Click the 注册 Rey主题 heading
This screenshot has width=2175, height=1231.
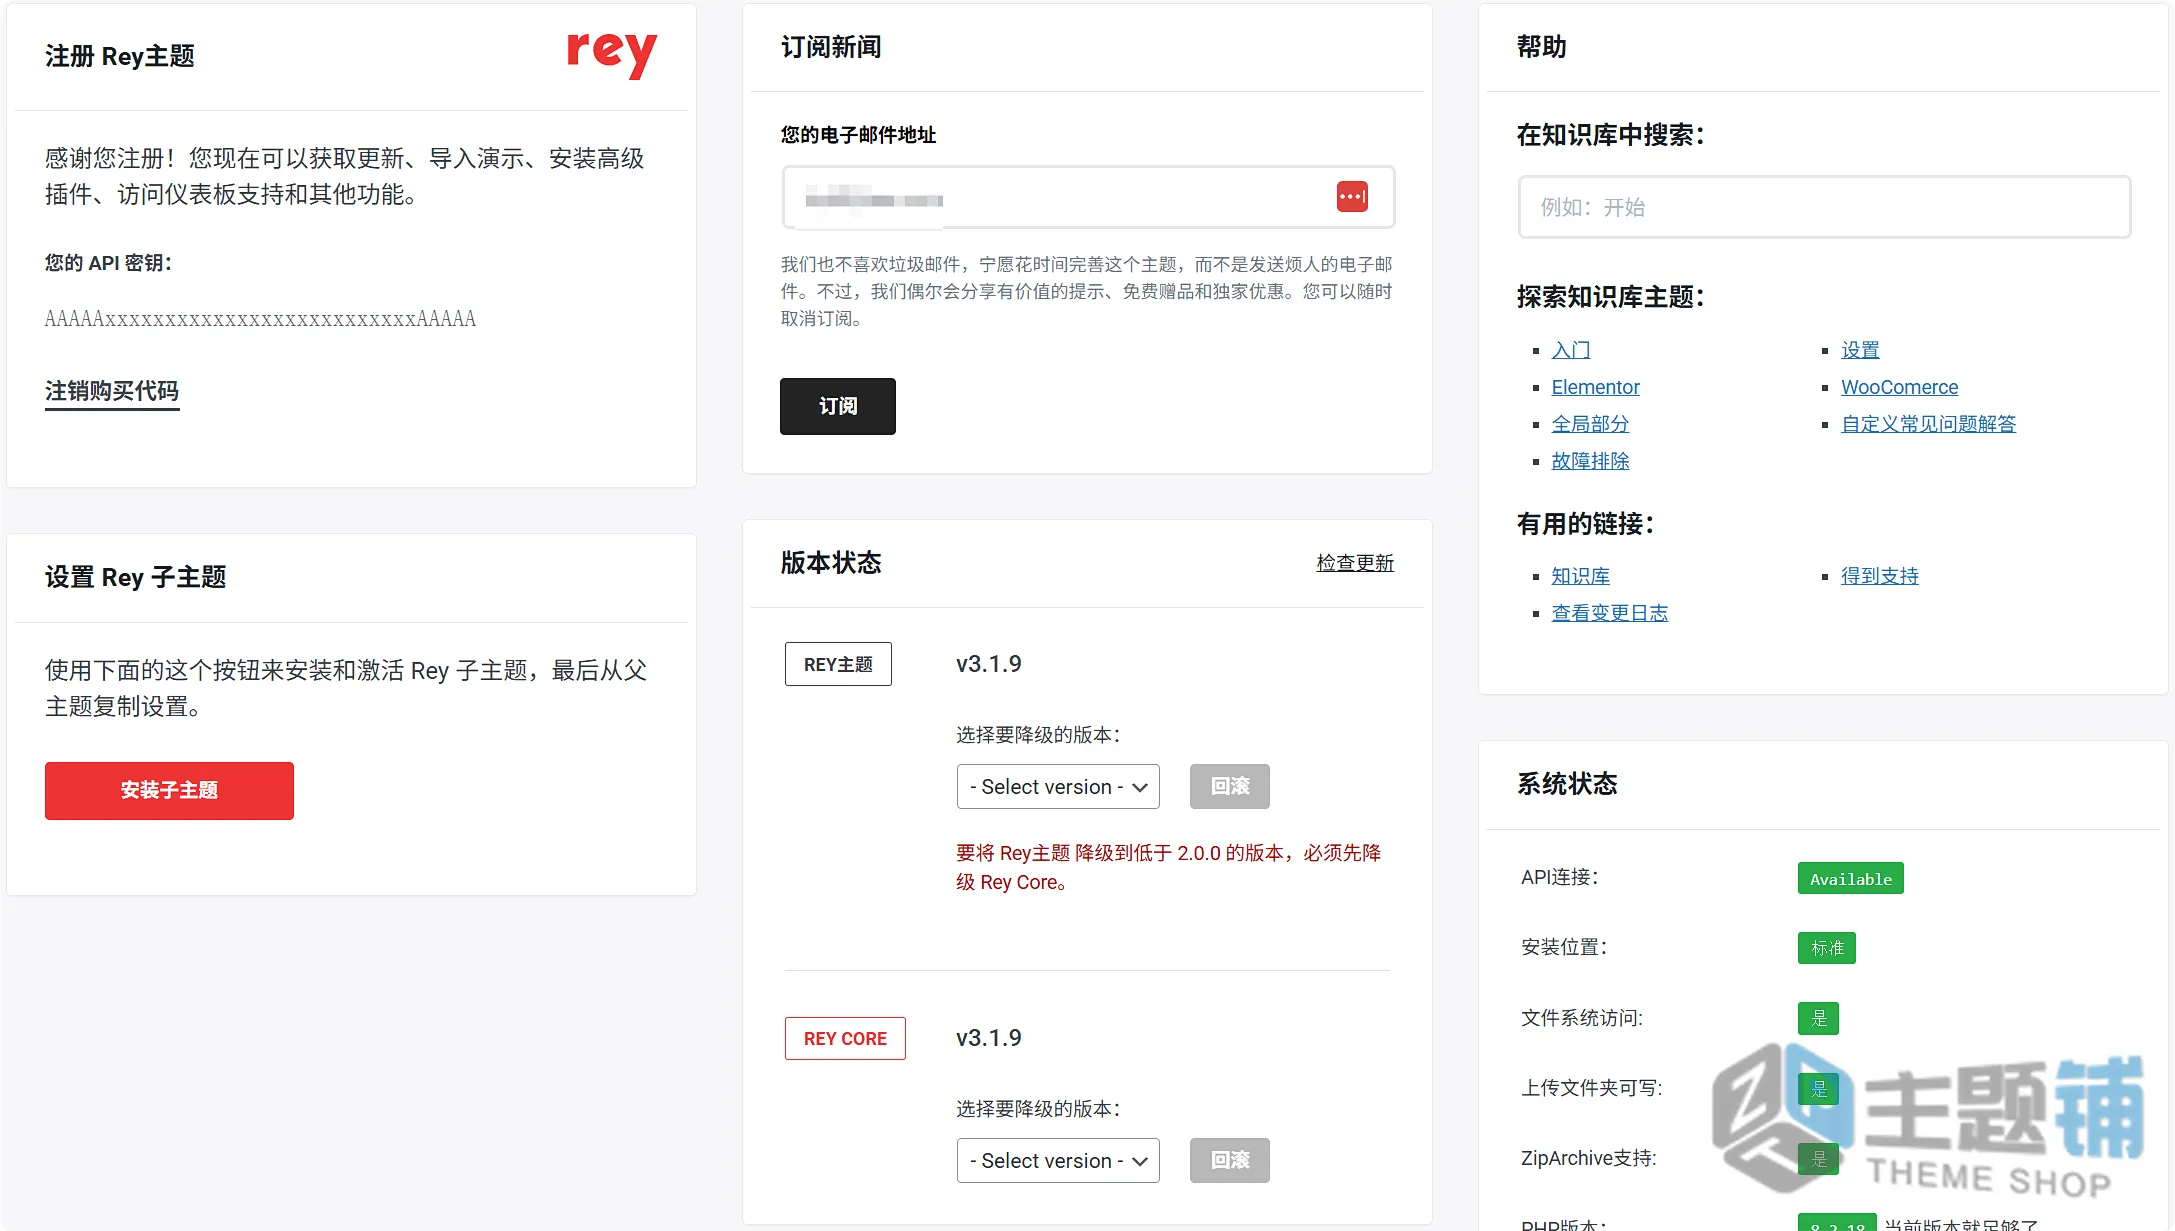coord(119,56)
